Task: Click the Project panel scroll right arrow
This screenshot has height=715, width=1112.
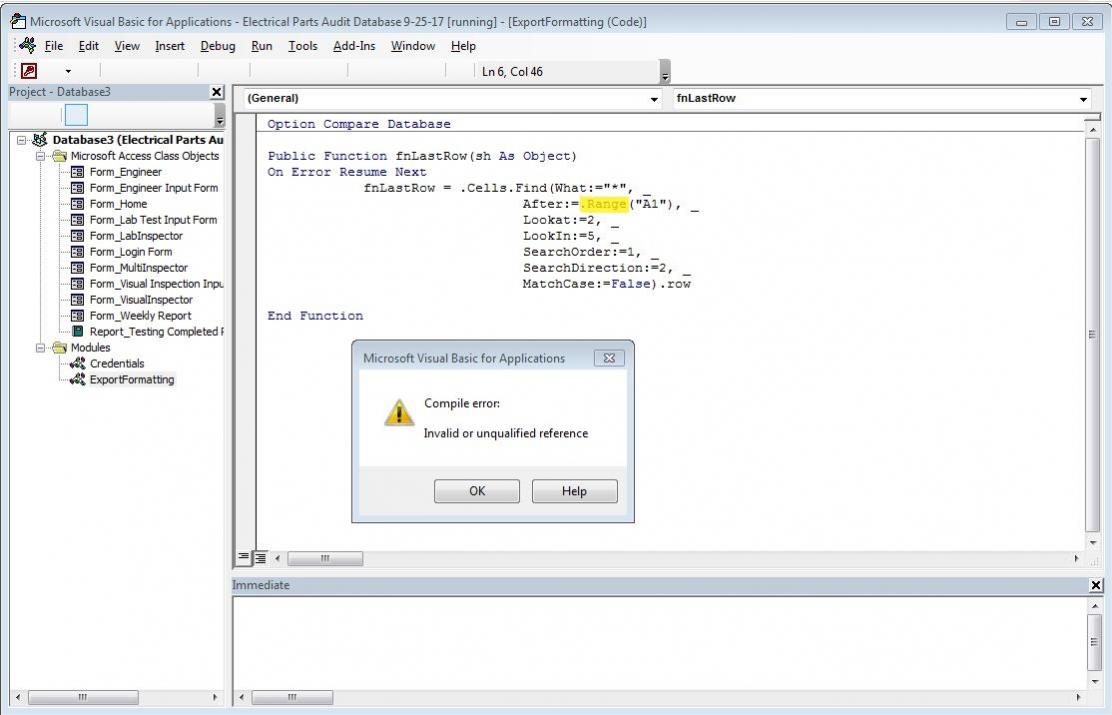Action: [216, 697]
